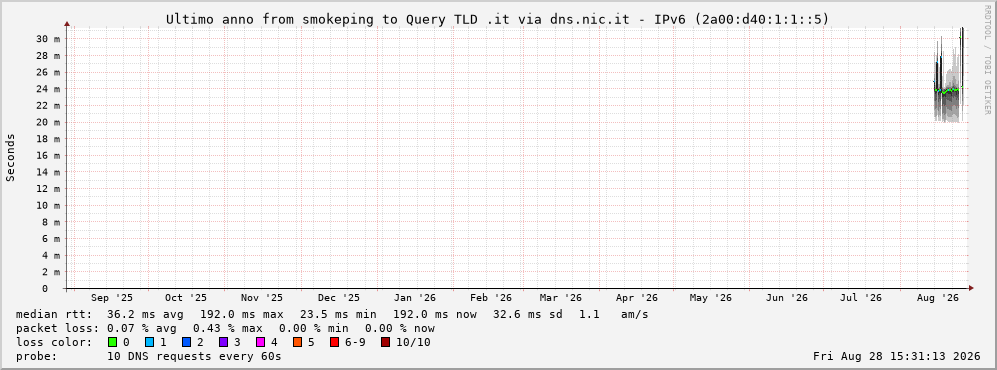Viewport: 997px width, 370px height.
Task: Click the timestamp Fri Aug 28 15:31:13 2026
Action: point(897,357)
